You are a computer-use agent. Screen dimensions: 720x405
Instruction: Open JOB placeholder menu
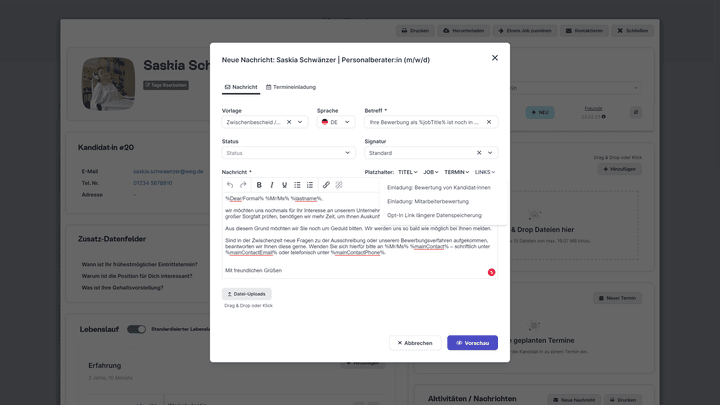coord(431,172)
